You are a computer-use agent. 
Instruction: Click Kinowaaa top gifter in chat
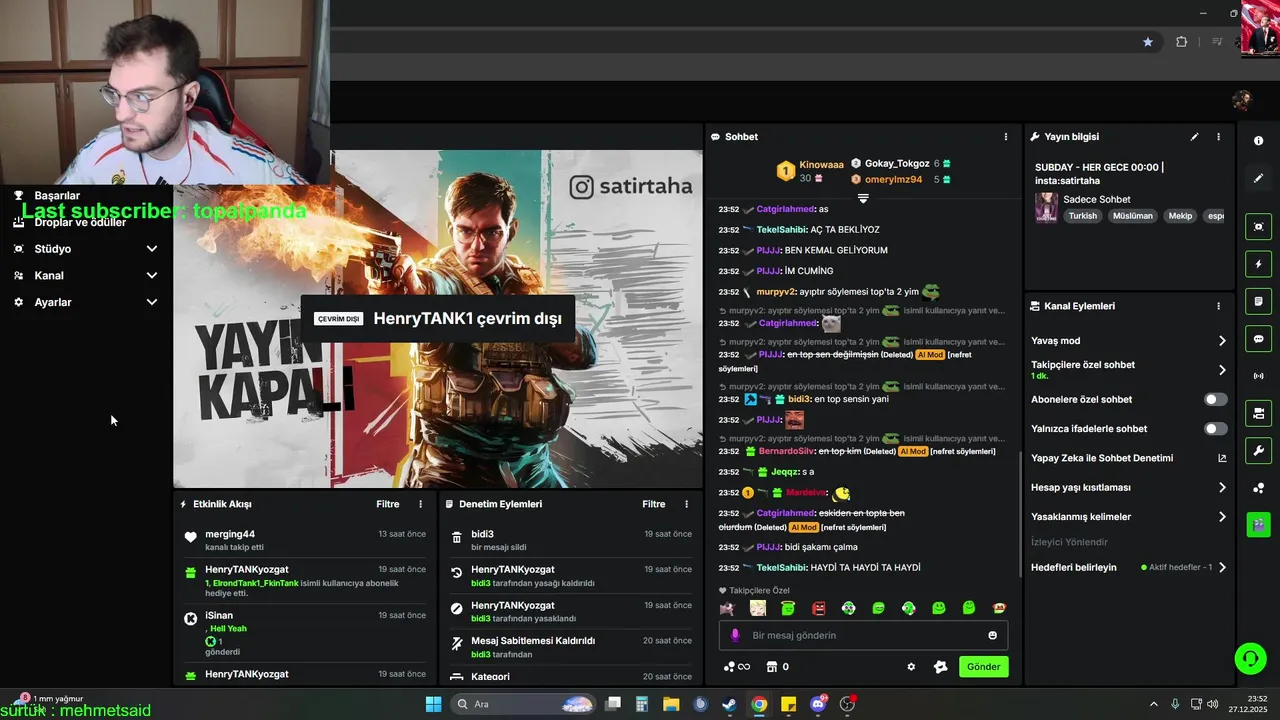[x=821, y=164]
